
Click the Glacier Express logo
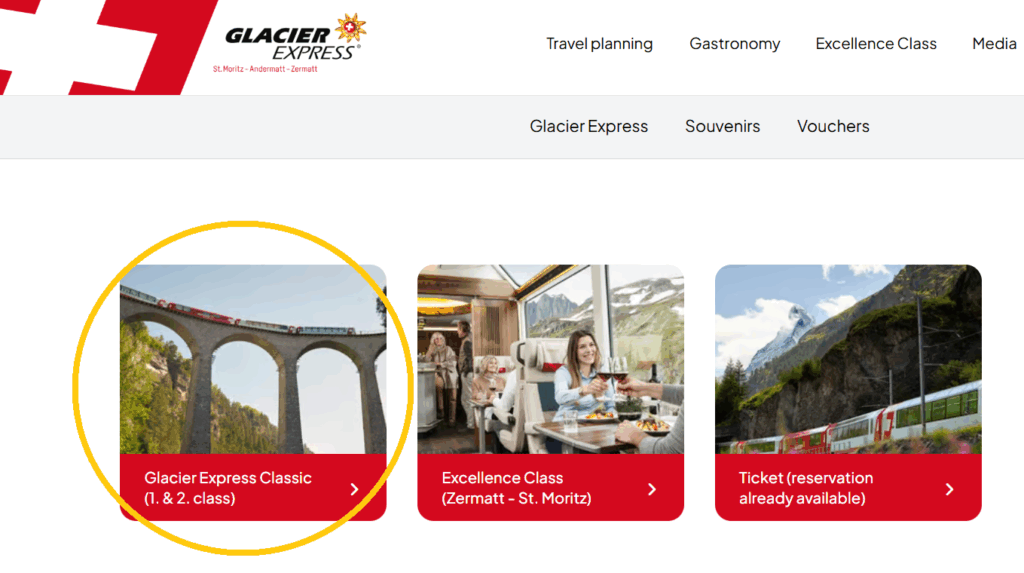[289, 43]
